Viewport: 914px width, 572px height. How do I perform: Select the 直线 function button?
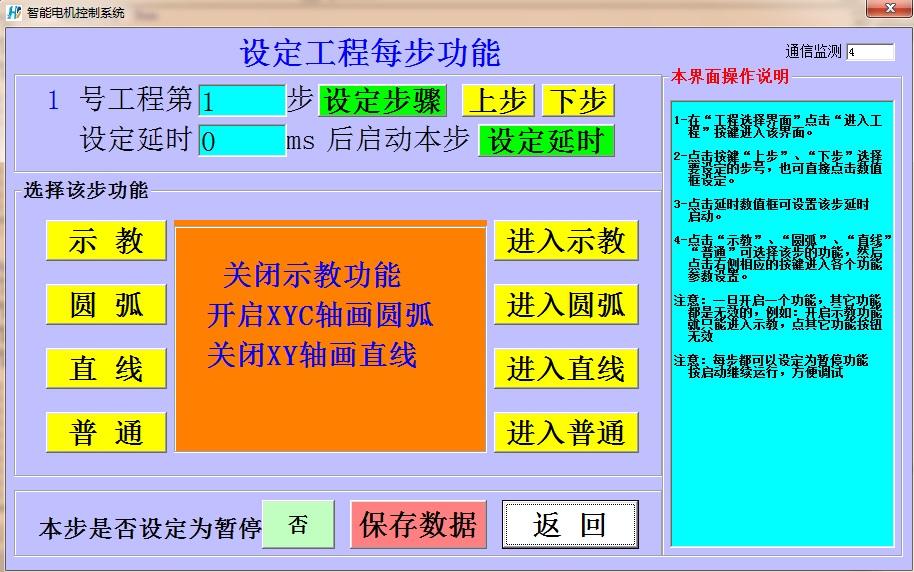pos(106,369)
